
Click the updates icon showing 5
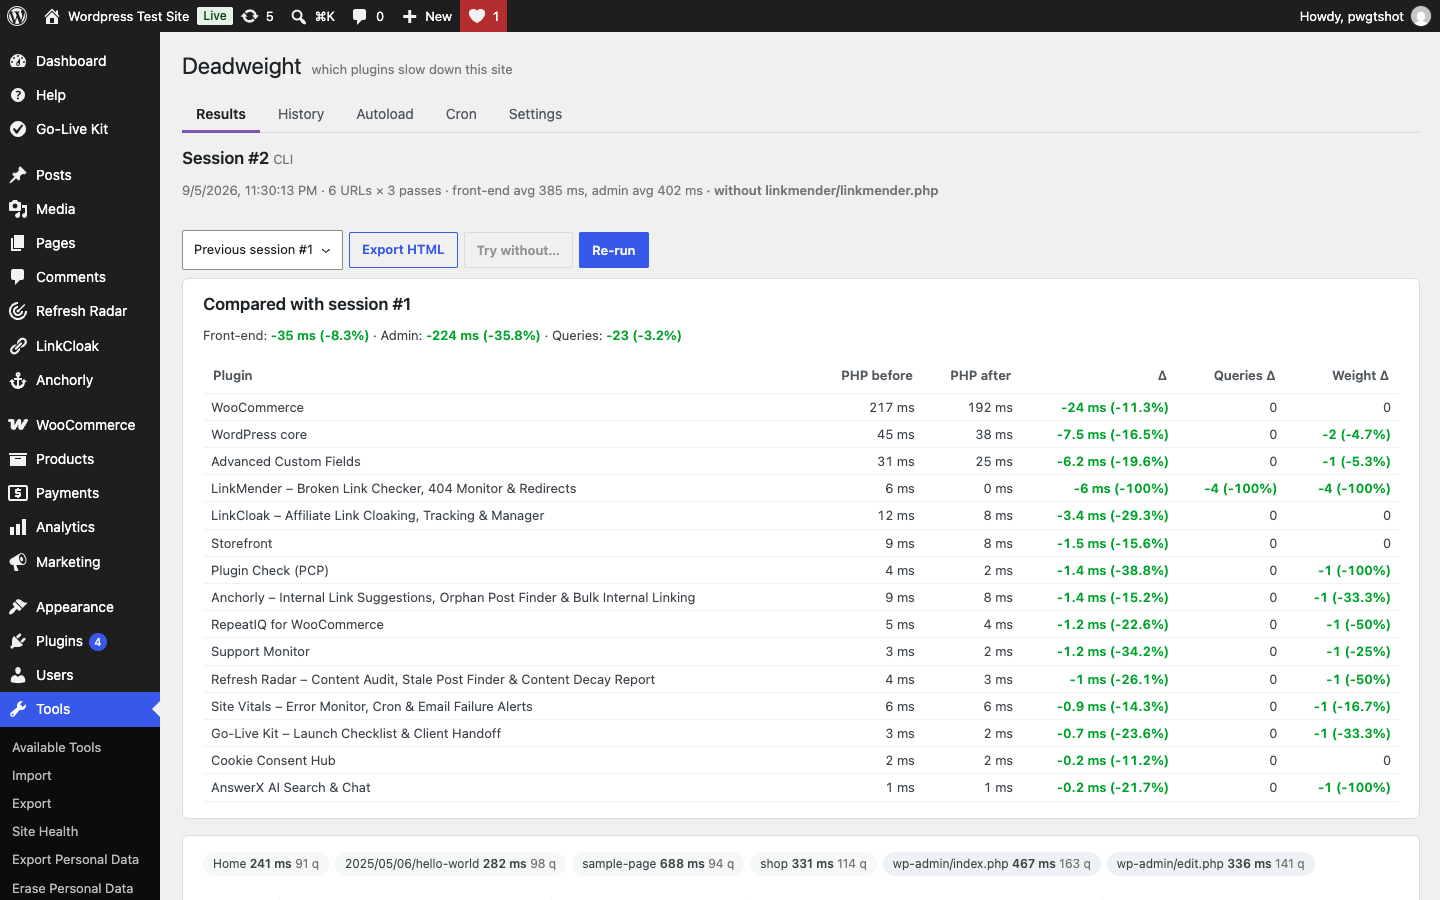tap(250, 16)
